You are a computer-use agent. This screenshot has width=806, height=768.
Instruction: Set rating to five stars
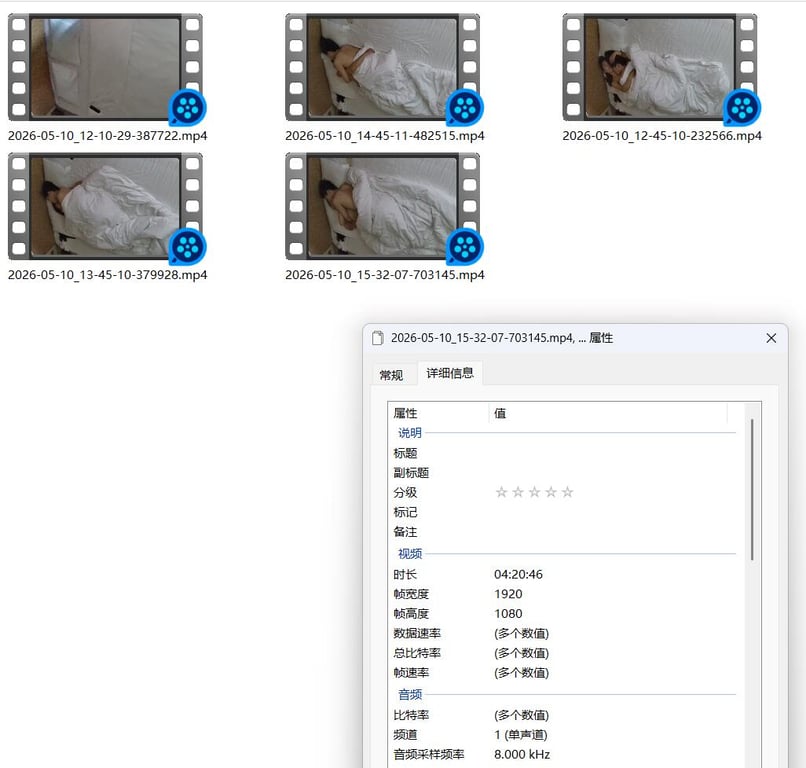tap(567, 492)
